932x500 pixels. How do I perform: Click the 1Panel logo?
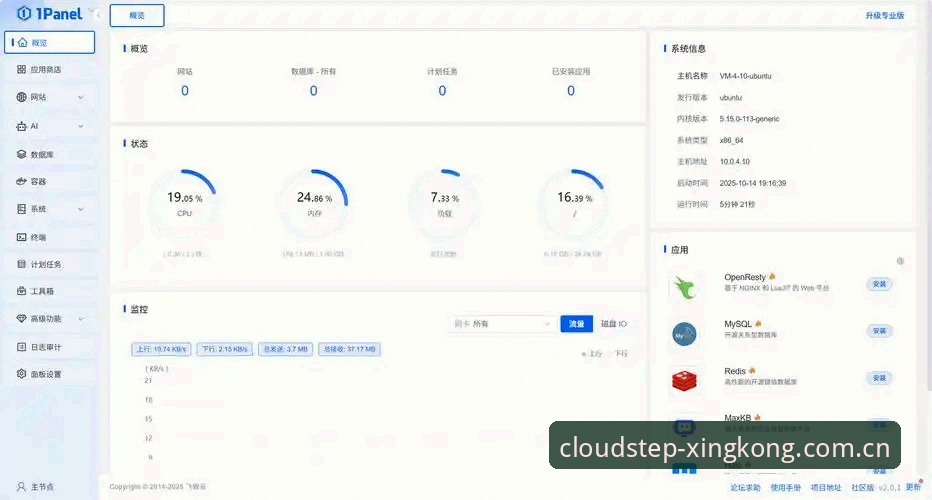(49, 13)
